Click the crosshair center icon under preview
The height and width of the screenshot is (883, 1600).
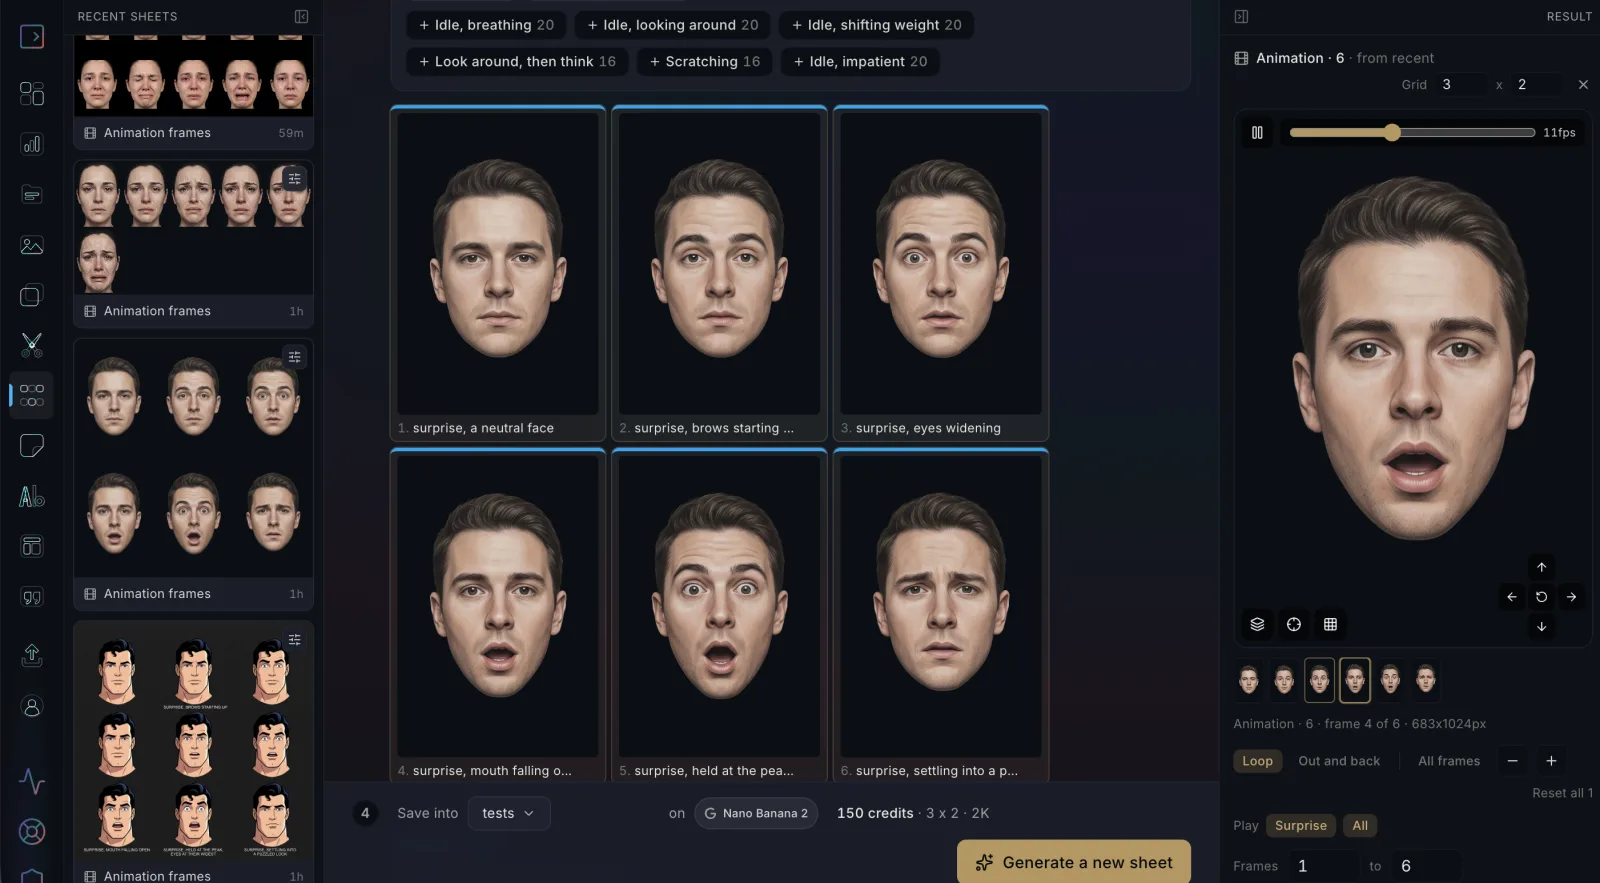[1294, 624]
